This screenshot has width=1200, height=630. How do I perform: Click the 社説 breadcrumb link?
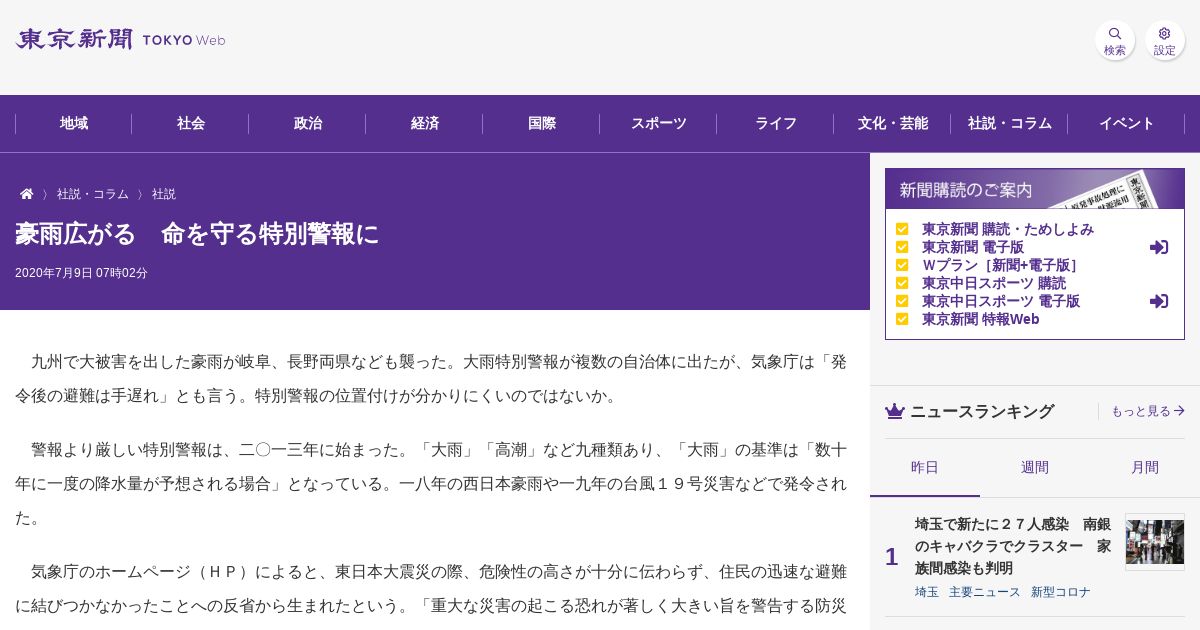tap(164, 194)
